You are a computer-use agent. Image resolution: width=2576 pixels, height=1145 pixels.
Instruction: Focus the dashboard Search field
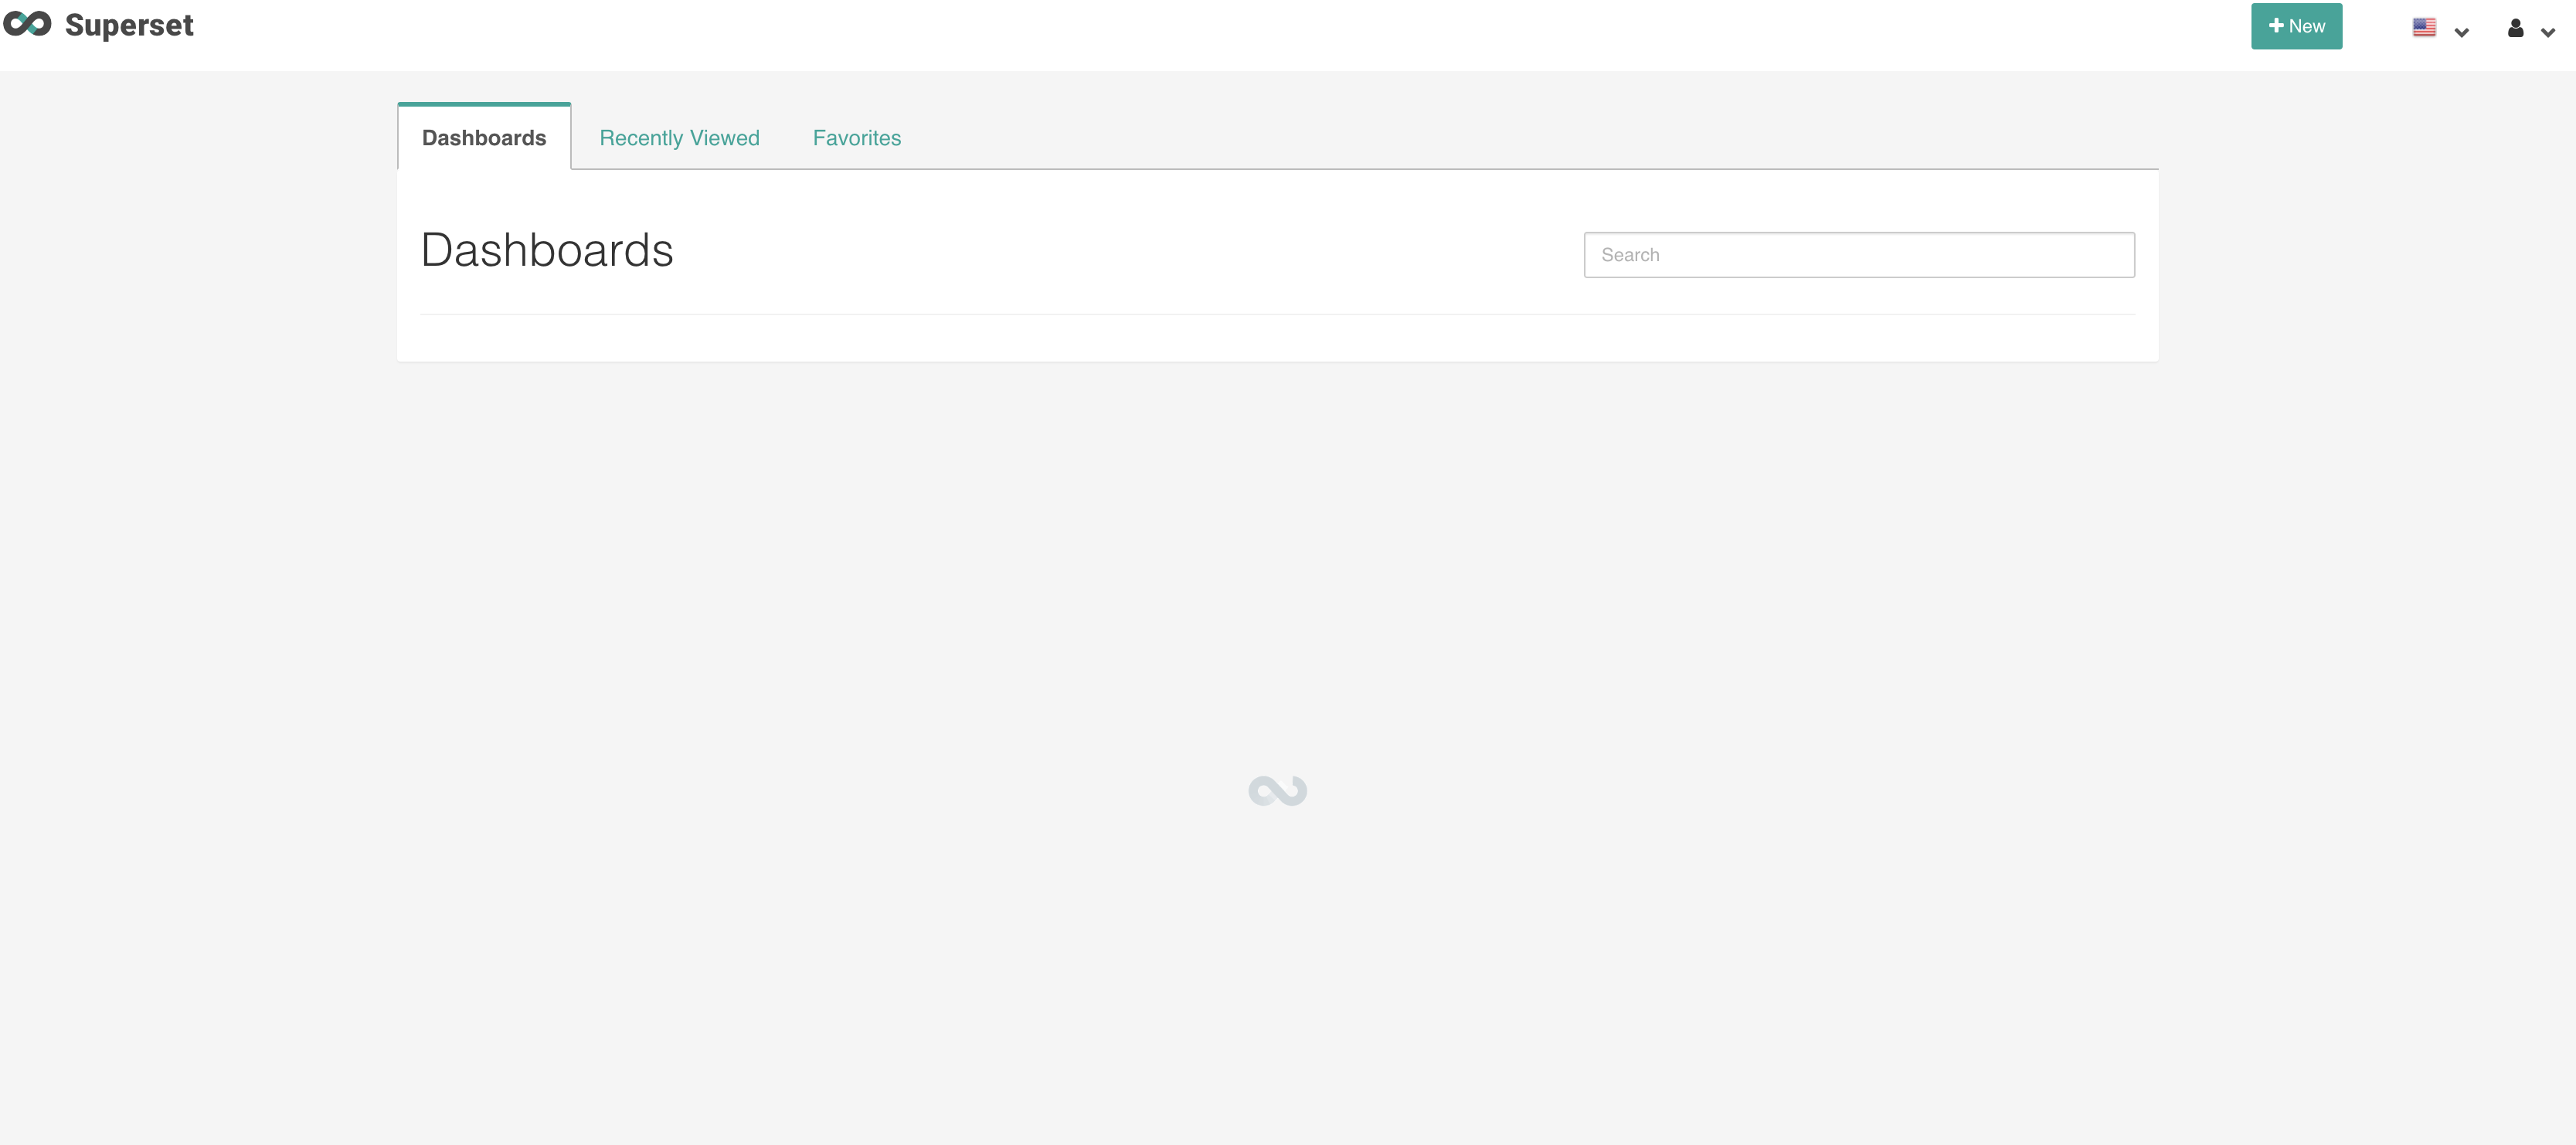pos(1858,254)
